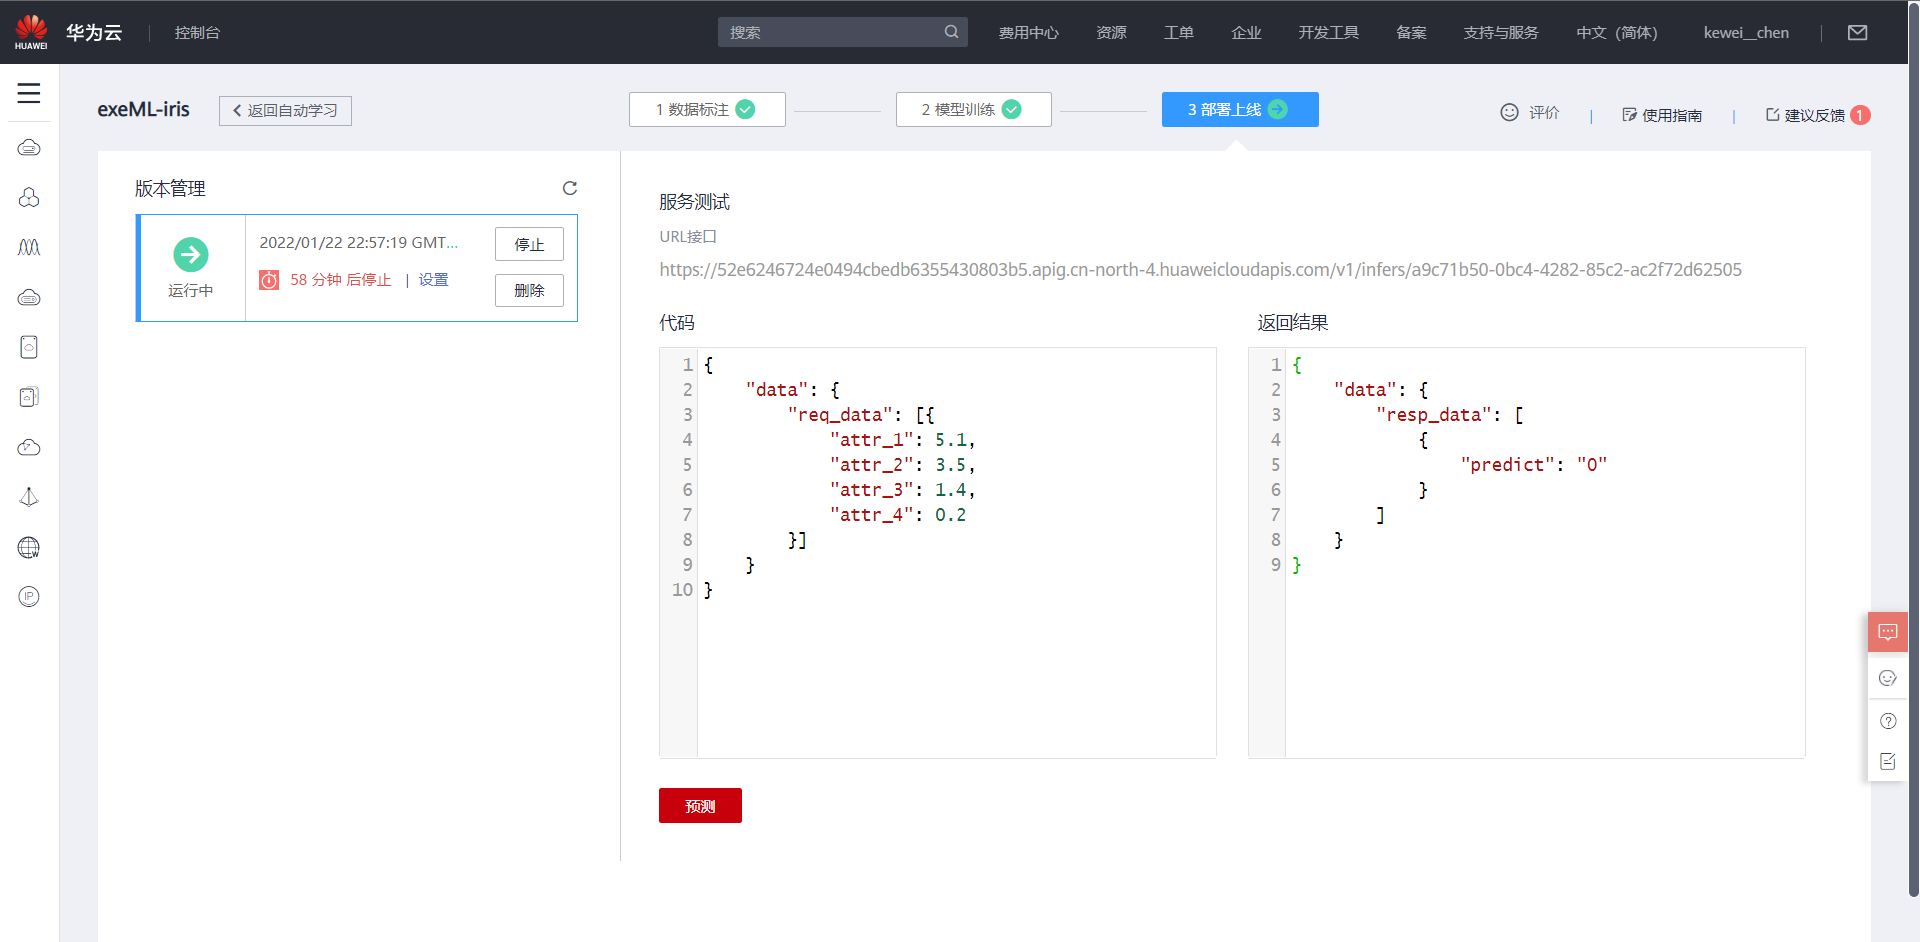The height and width of the screenshot is (942, 1920).
Task: Open the hamburger navigation menu
Action: pyautogui.click(x=29, y=93)
